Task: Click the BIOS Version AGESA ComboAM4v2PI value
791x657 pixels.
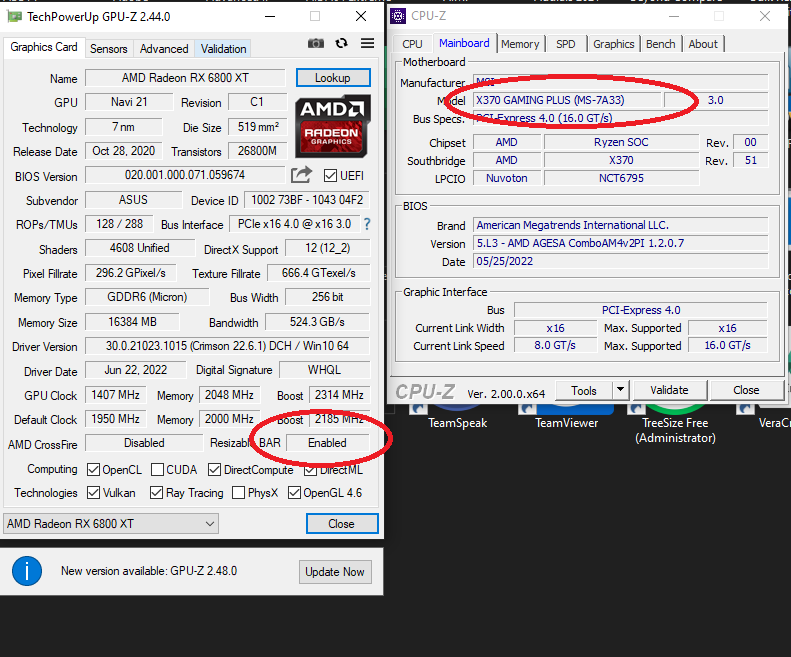Action: pyautogui.click(x=620, y=243)
